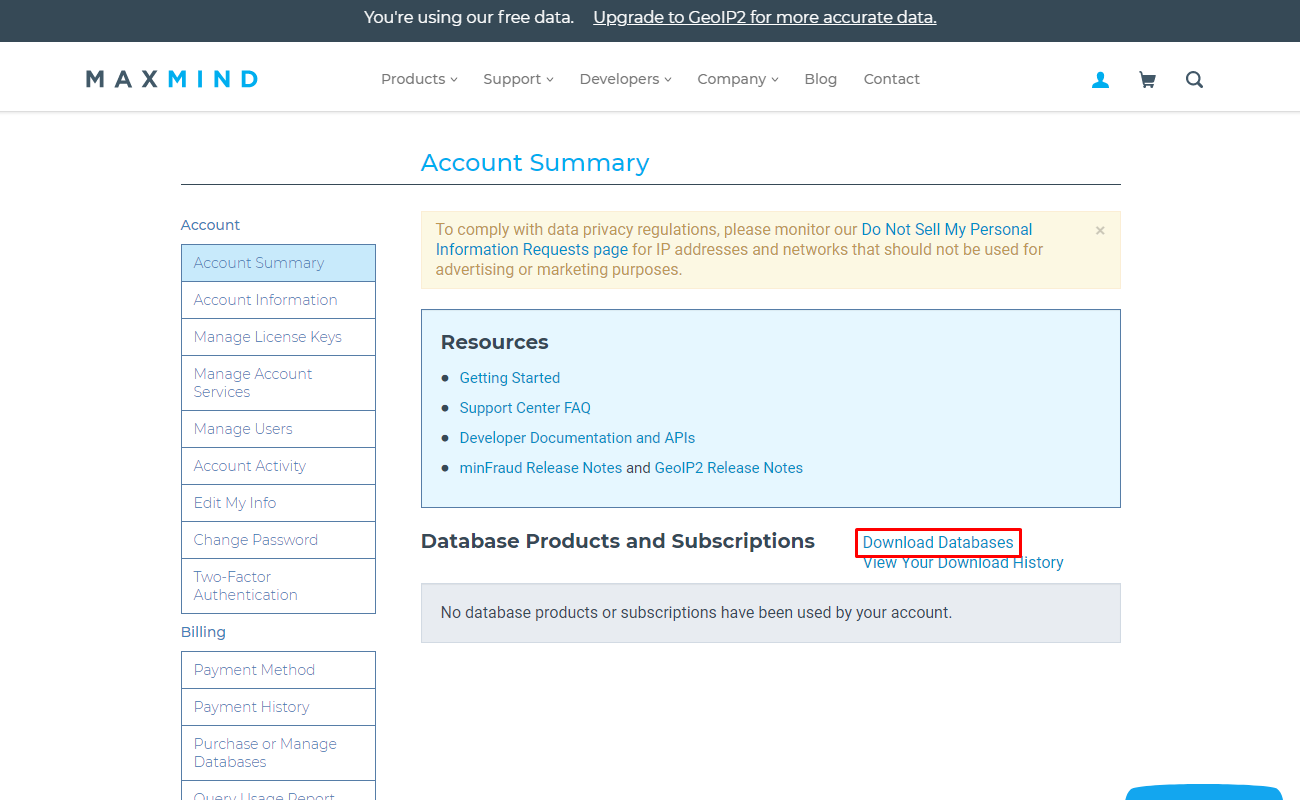
Task: Click the Billing section label
Action: tap(203, 632)
